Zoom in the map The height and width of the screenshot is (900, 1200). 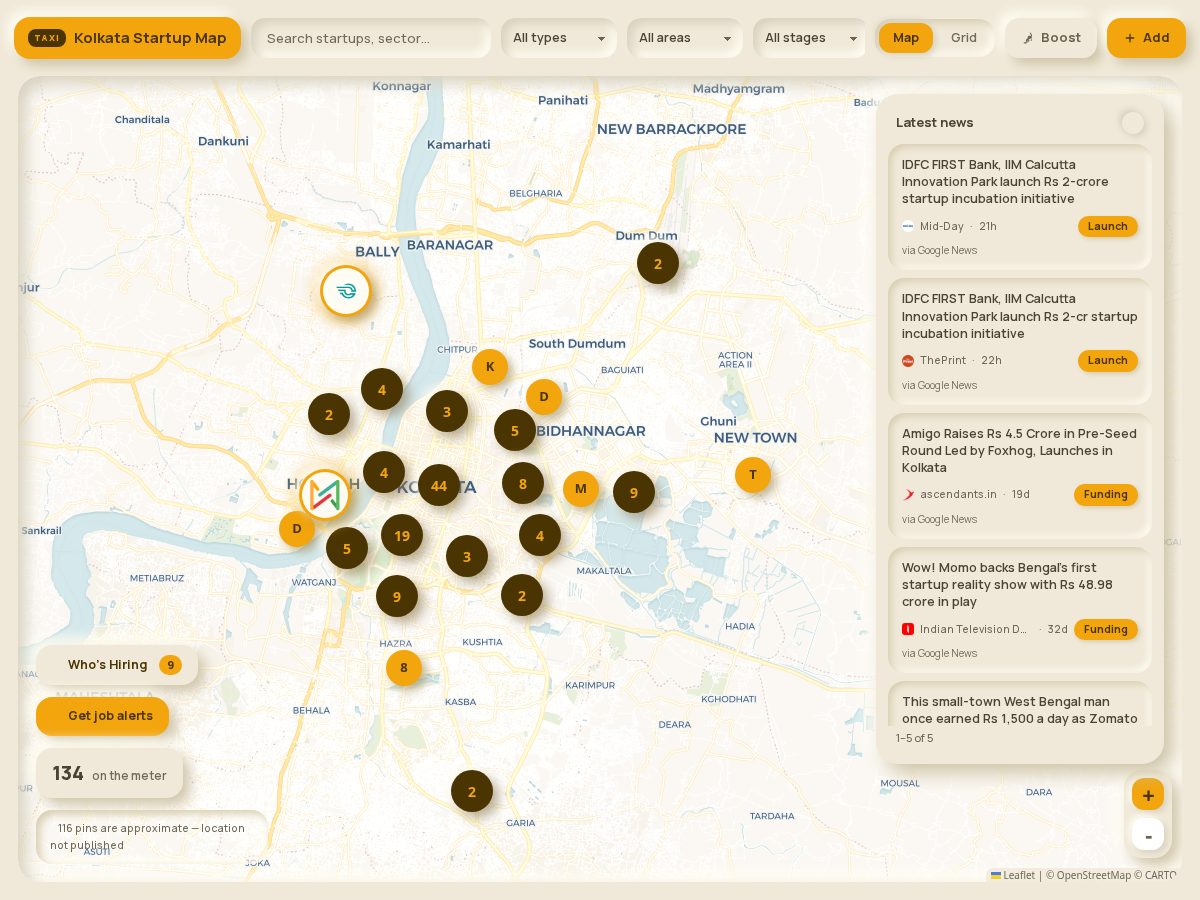(x=1148, y=795)
